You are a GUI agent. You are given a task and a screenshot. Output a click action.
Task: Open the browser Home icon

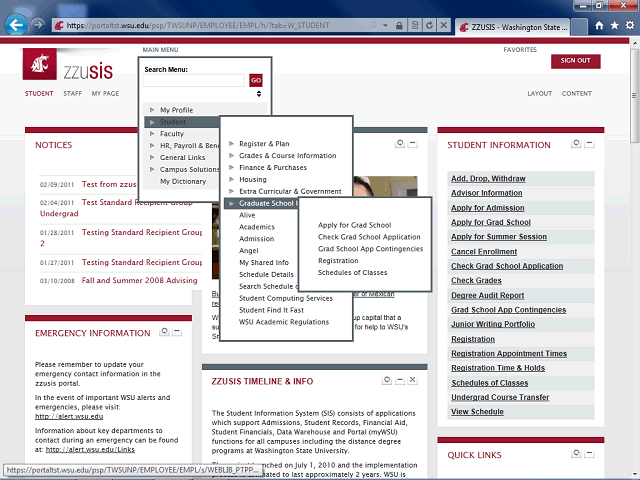[x=599, y=26]
